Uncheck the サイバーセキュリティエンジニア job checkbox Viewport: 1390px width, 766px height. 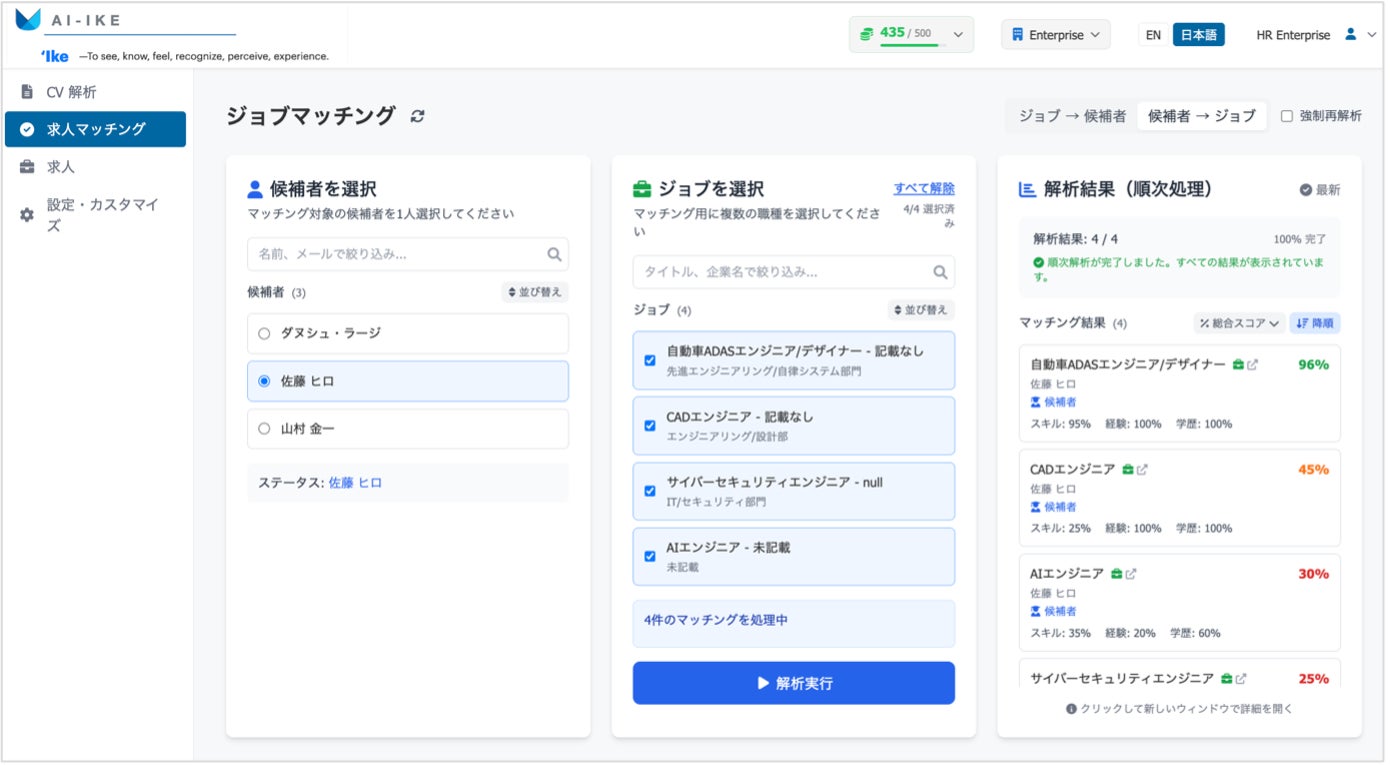click(x=650, y=491)
